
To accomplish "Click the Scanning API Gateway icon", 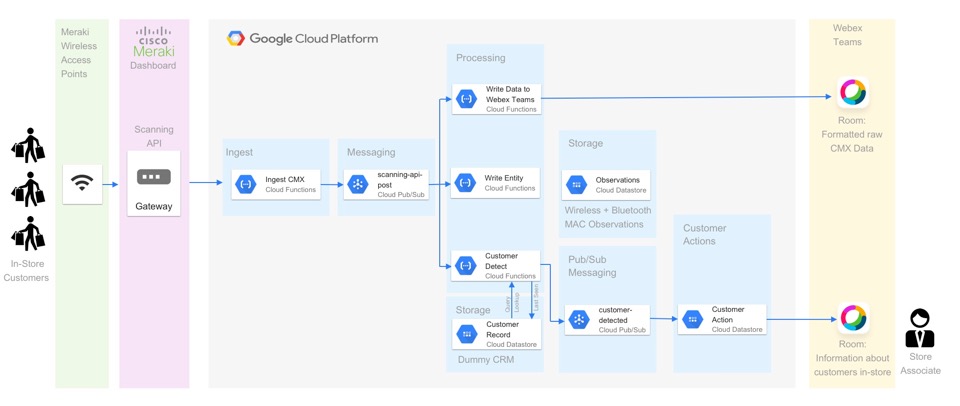I will [154, 178].
